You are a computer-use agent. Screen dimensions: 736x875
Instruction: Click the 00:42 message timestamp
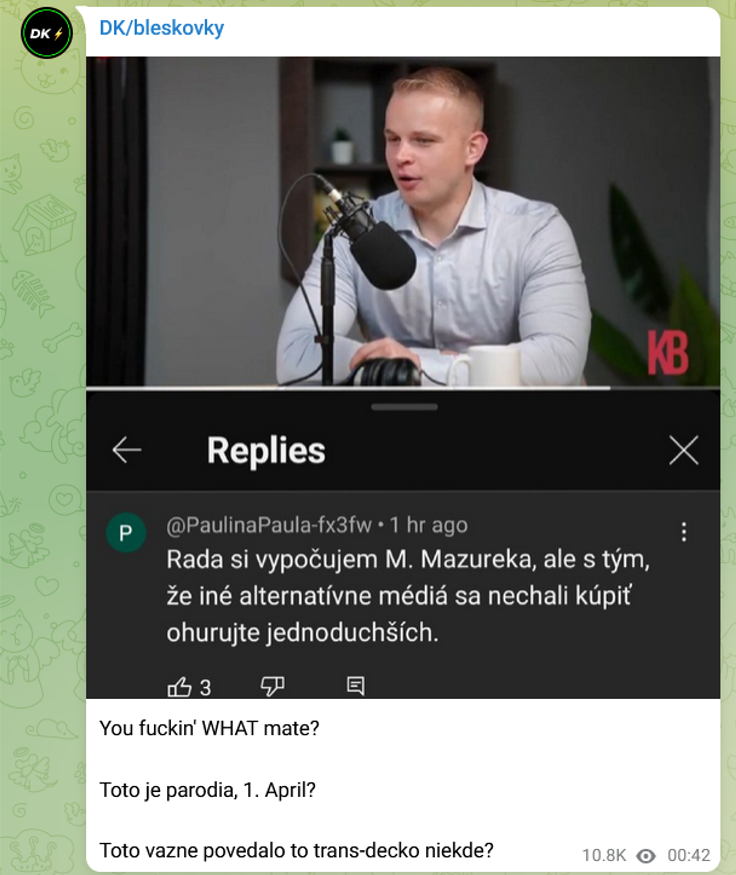(x=689, y=855)
